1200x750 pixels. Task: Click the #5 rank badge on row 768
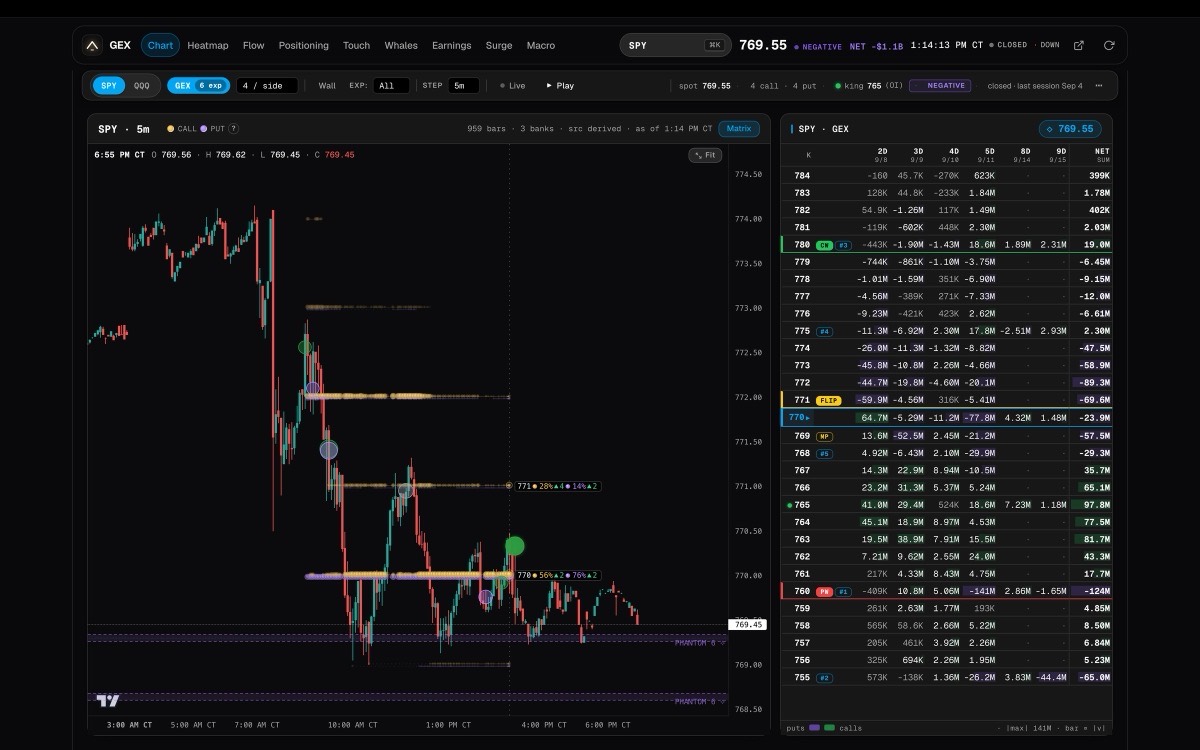[824, 453]
